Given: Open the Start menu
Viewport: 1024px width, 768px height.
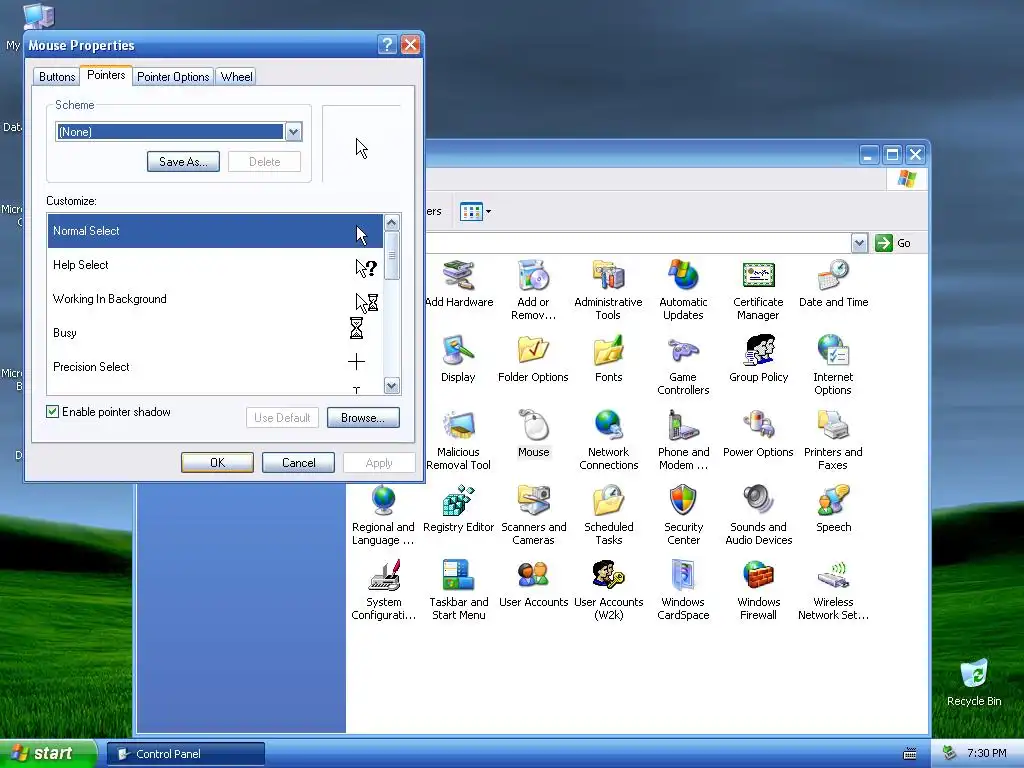Looking at the screenshot, I should (x=47, y=754).
